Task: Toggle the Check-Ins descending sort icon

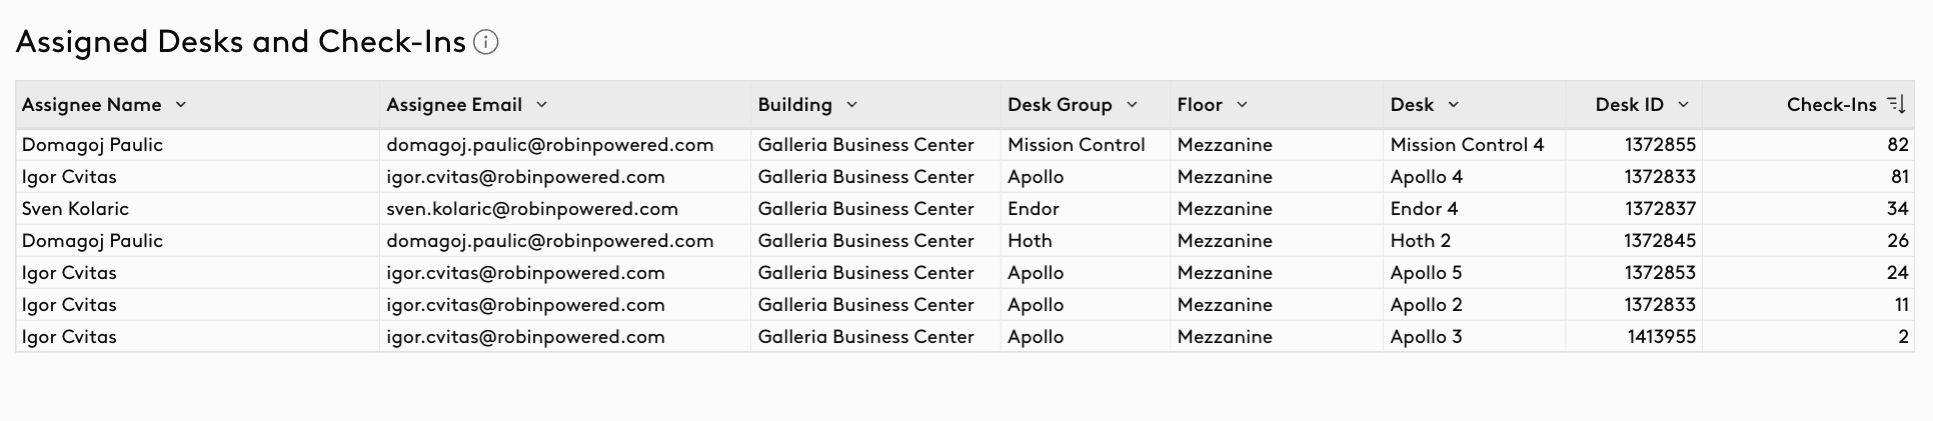Action: point(1896,105)
